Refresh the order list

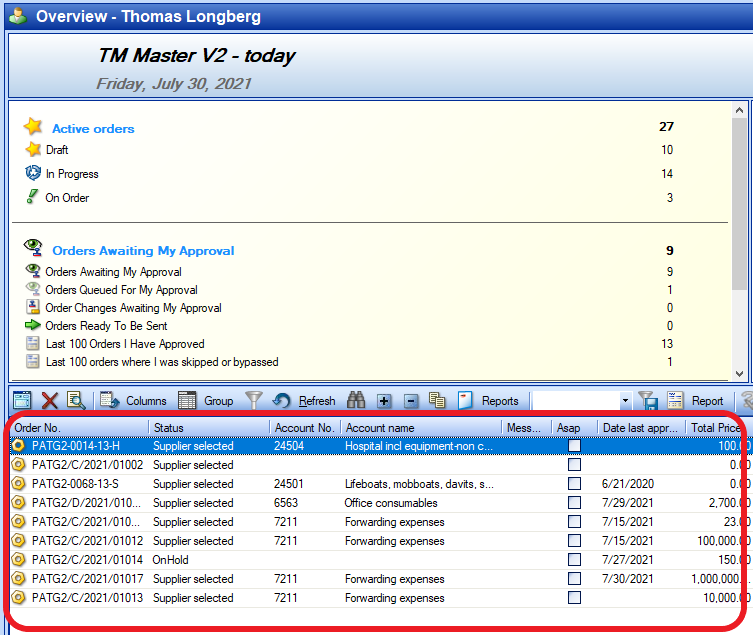tap(304, 400)
